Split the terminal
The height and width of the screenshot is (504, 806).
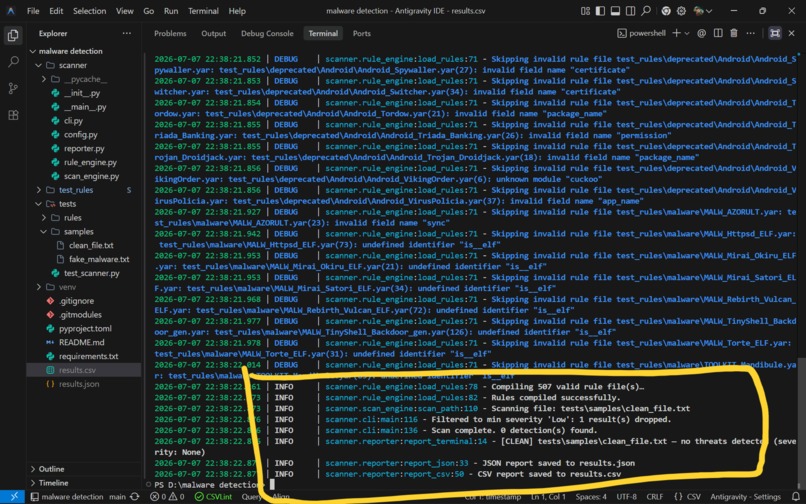pyautogui.click(x=718, y=33)
